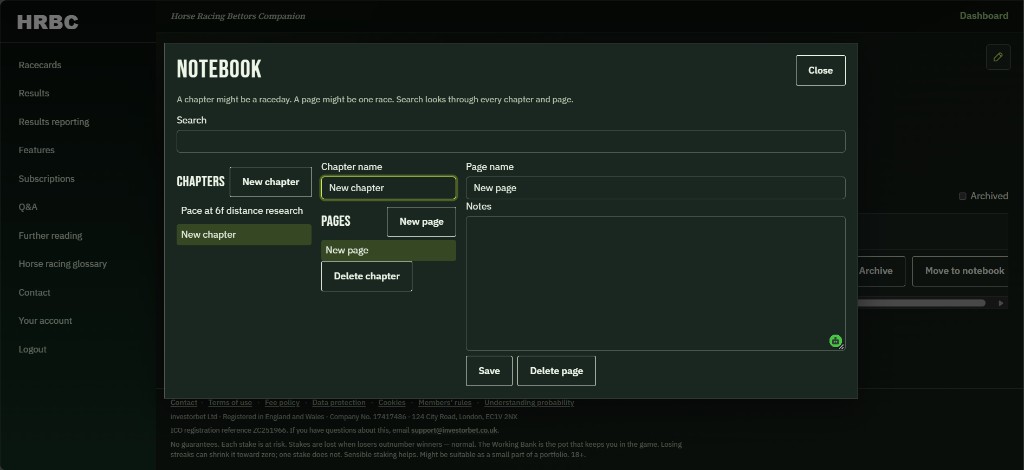The height and width of the screenshot is (470, 1024).
Task: Open Terms of use link
Action: [x=230, y=403]
